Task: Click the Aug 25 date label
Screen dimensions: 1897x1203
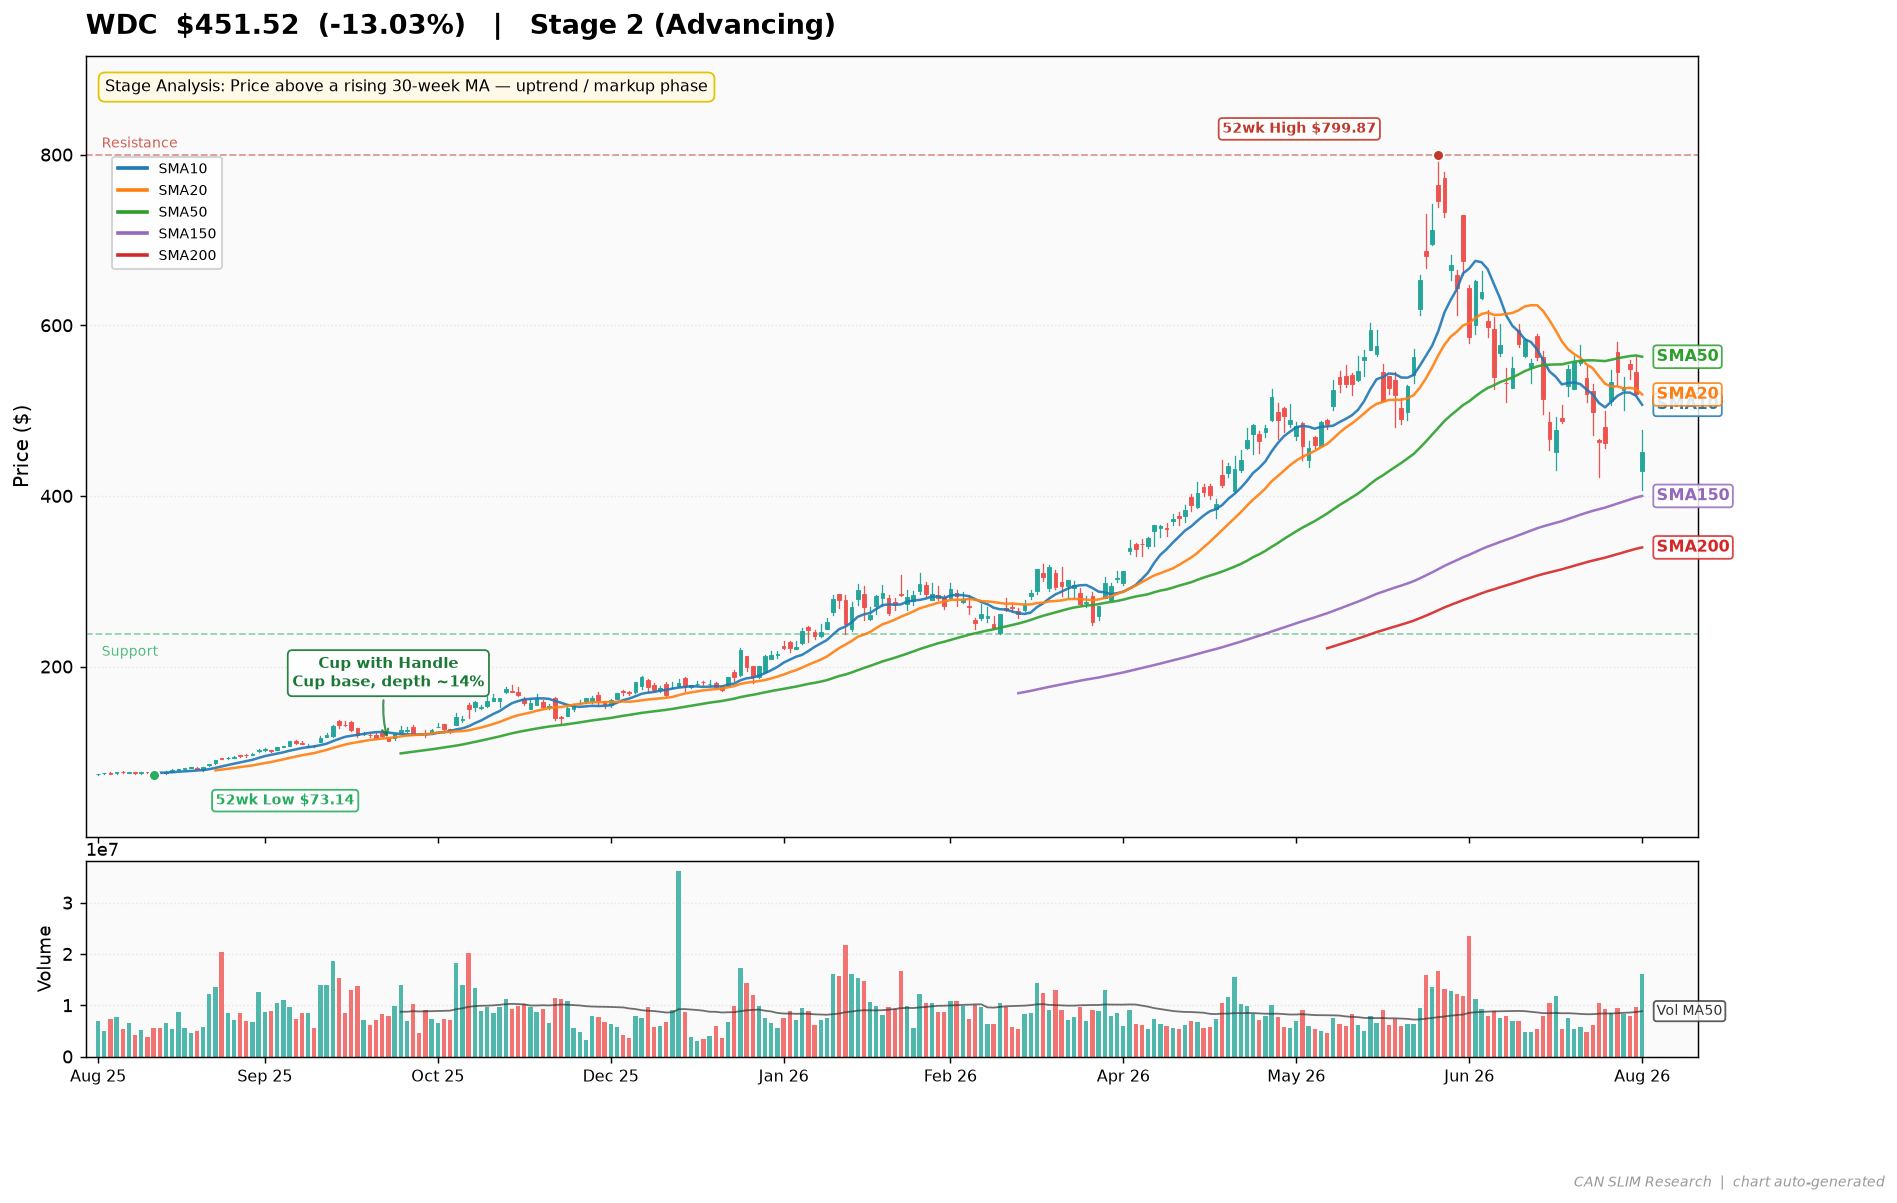Action: (98, 1076)
